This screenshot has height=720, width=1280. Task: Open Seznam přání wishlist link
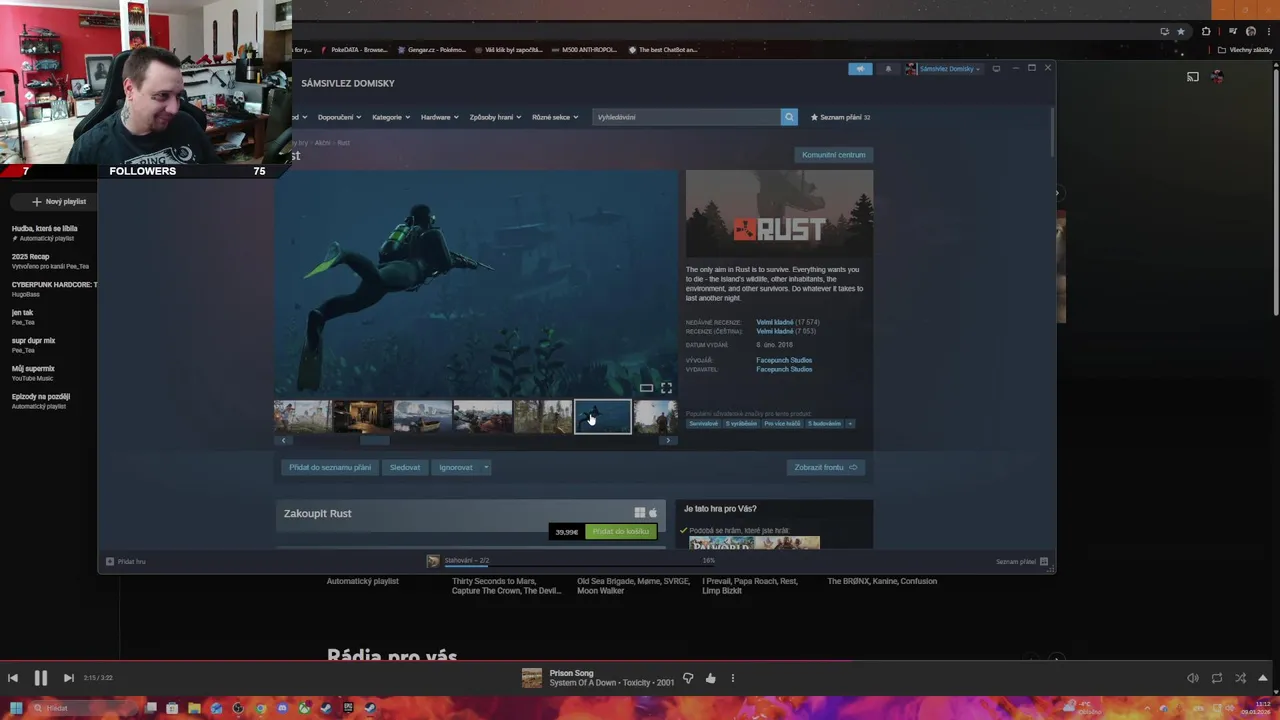coord(840,117)
